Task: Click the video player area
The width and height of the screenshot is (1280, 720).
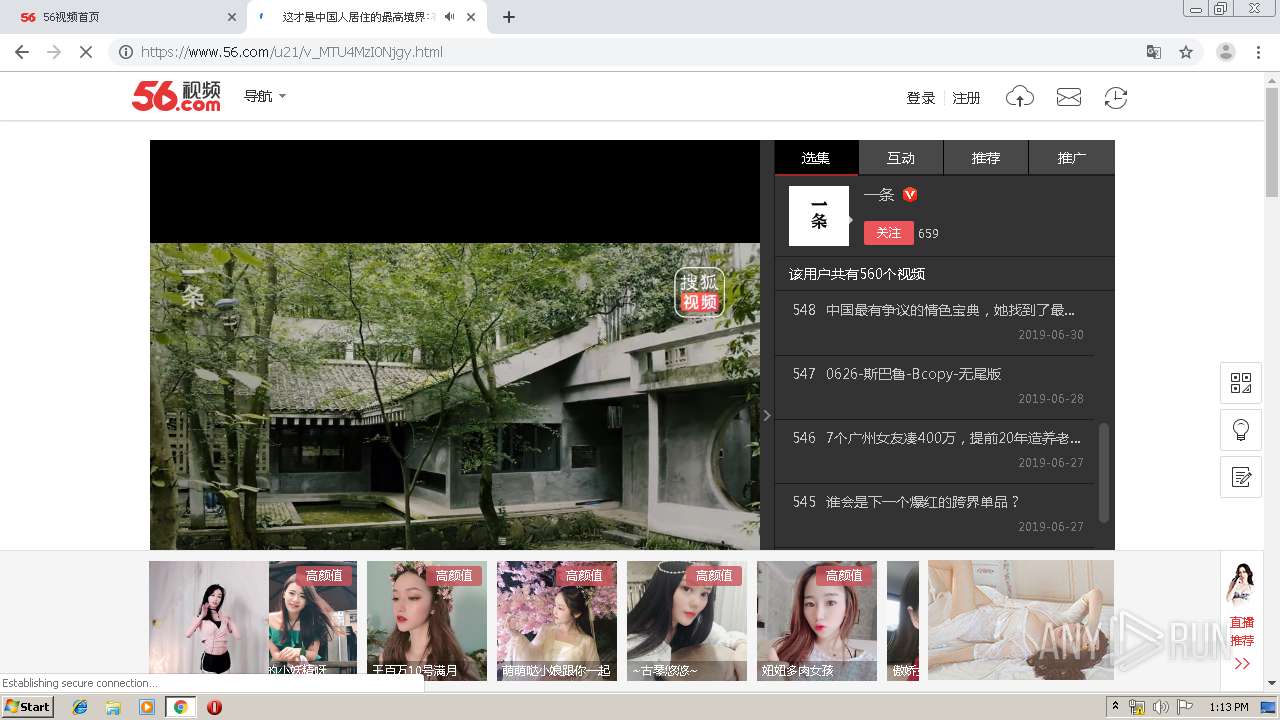Action: point(455,345)
